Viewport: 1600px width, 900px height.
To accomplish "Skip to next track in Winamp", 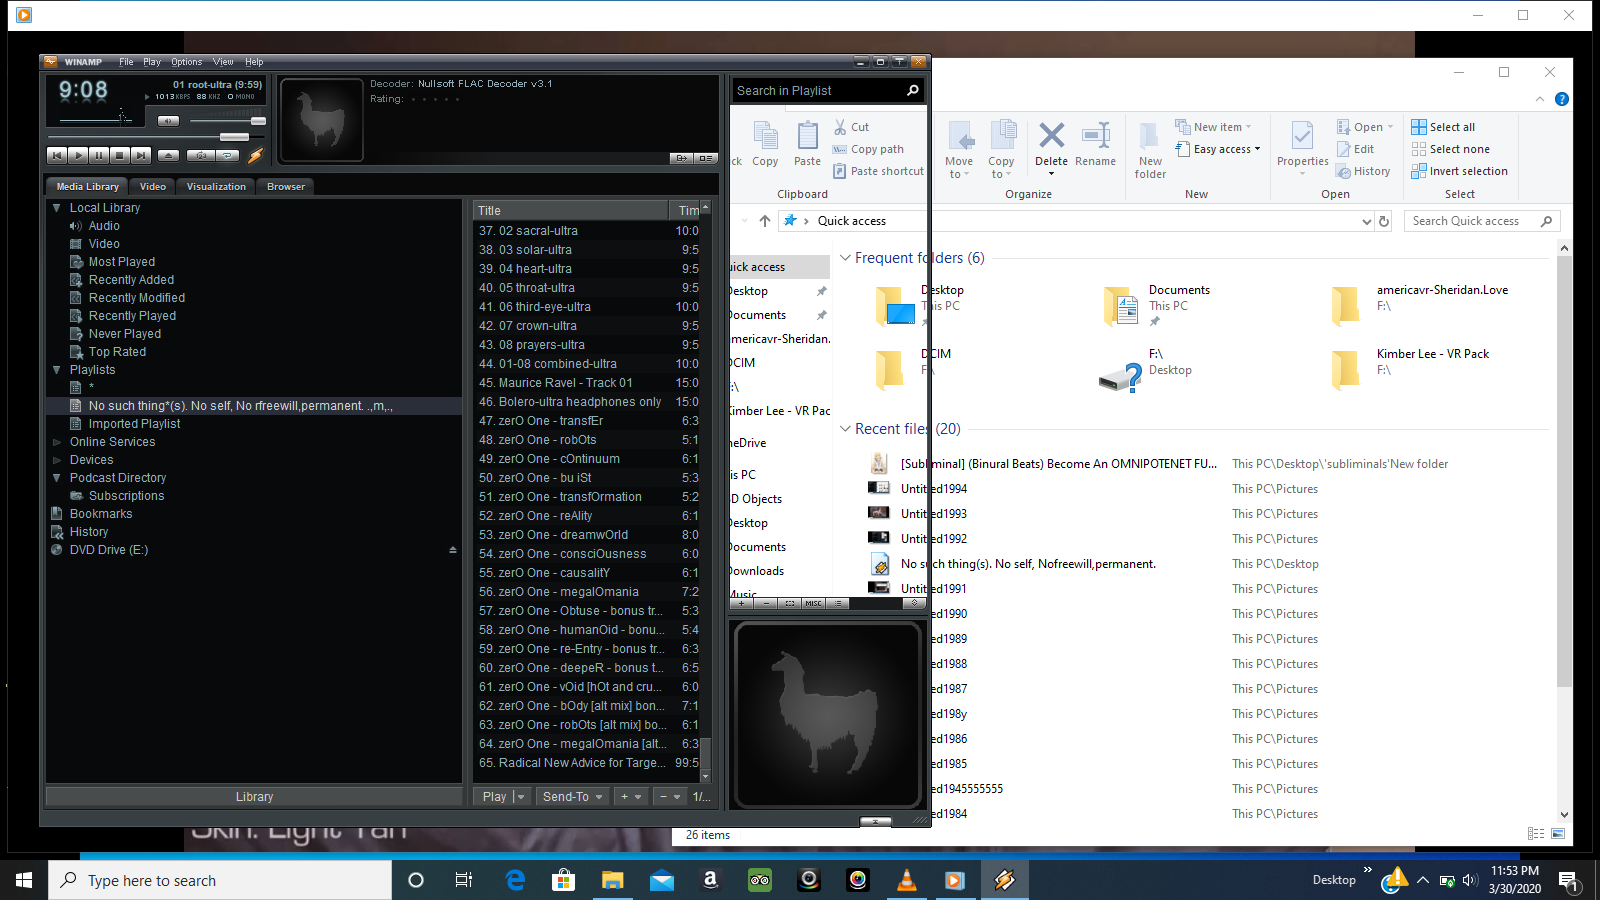I will coord(141,155).
